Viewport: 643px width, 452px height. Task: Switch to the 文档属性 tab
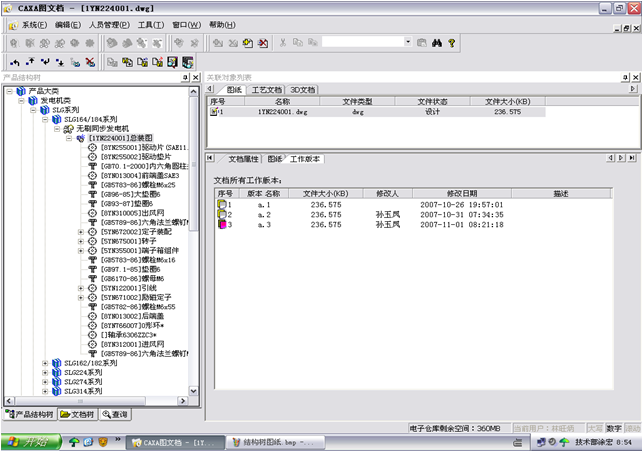pos(243,158)
